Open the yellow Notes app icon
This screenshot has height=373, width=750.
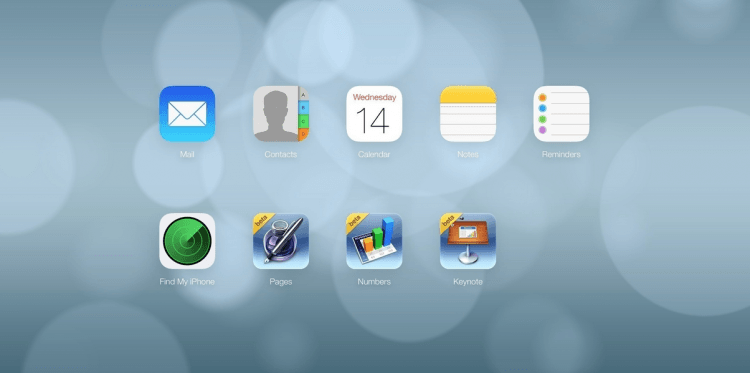(x=468, y=114)
